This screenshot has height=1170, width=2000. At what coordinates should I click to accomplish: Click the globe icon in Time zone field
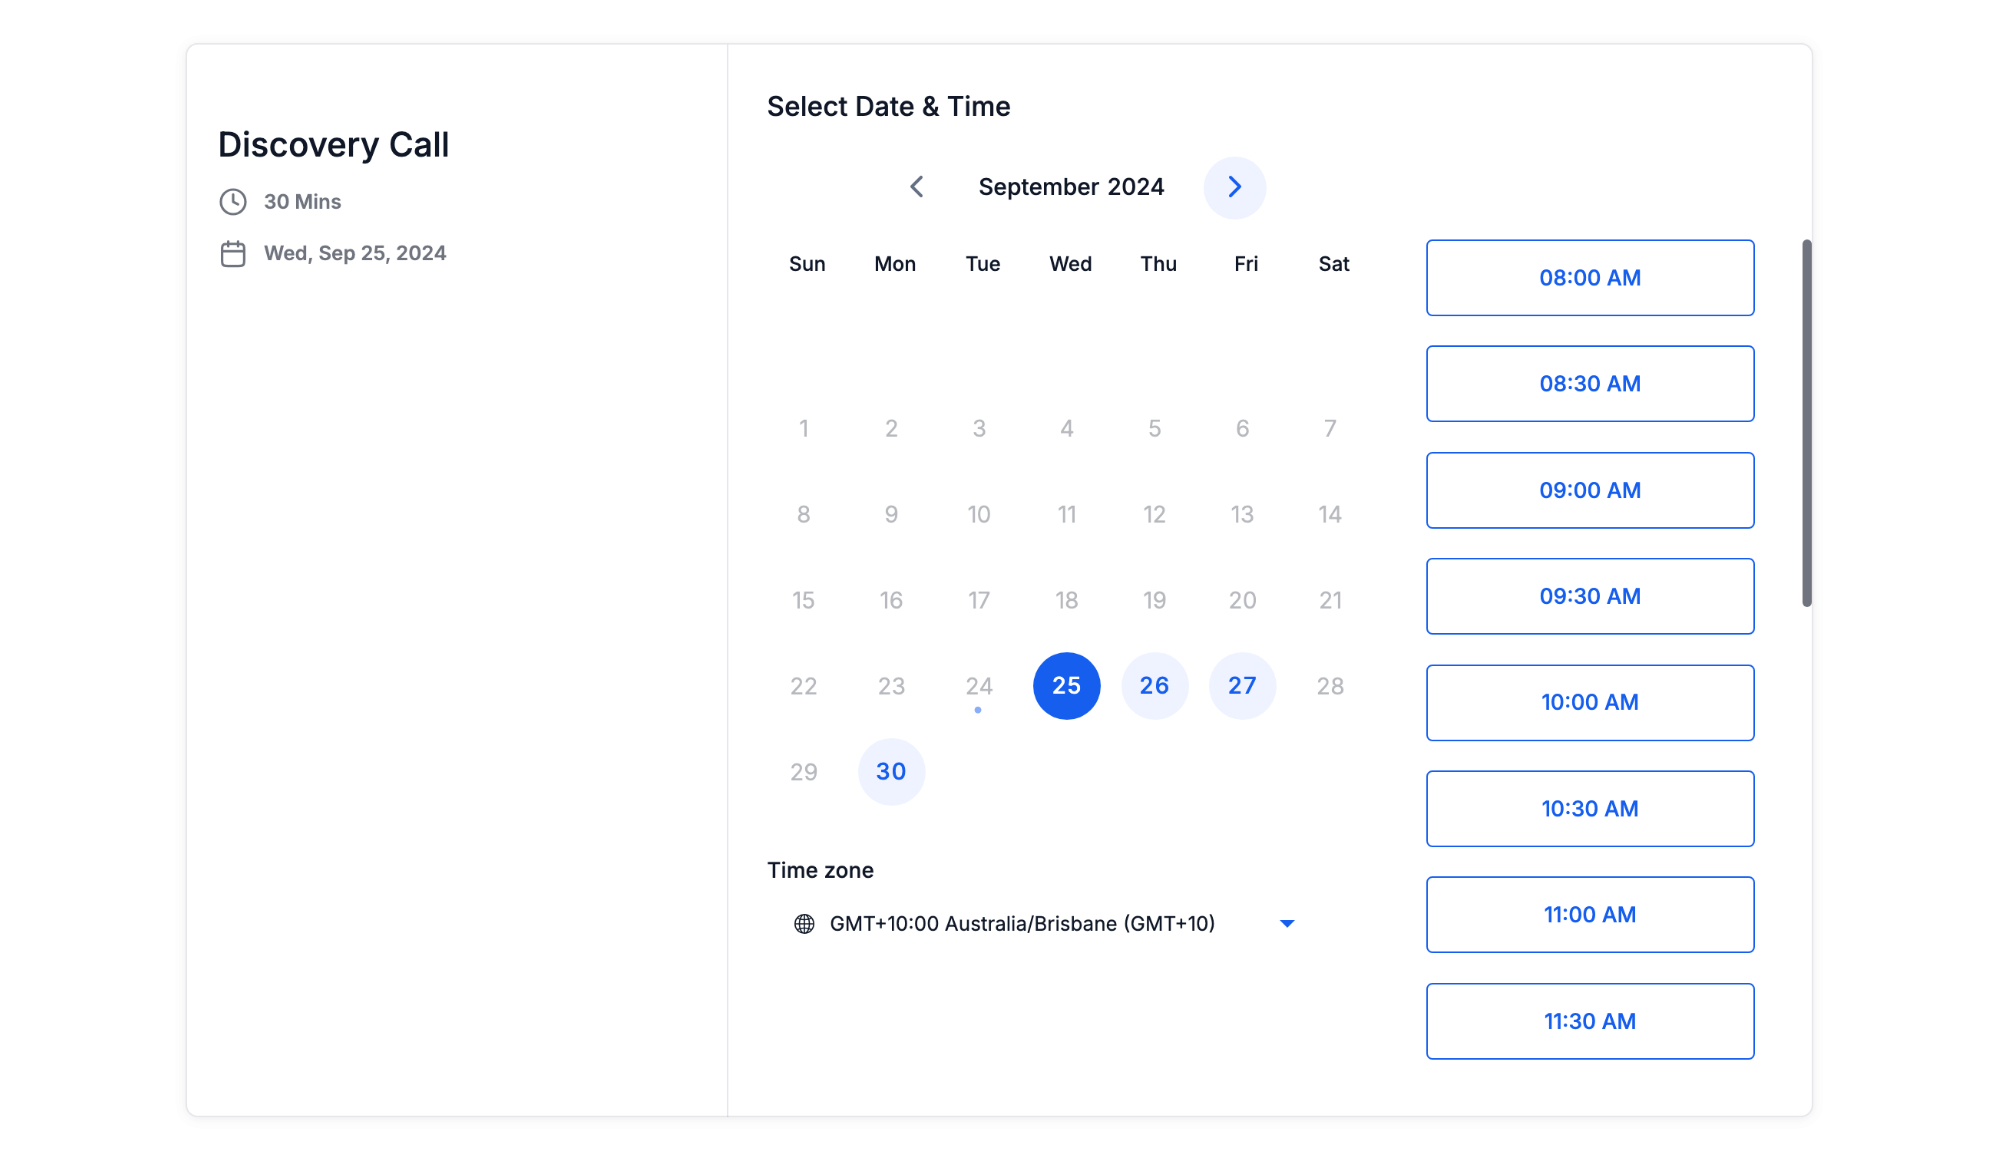pos(804,924)
